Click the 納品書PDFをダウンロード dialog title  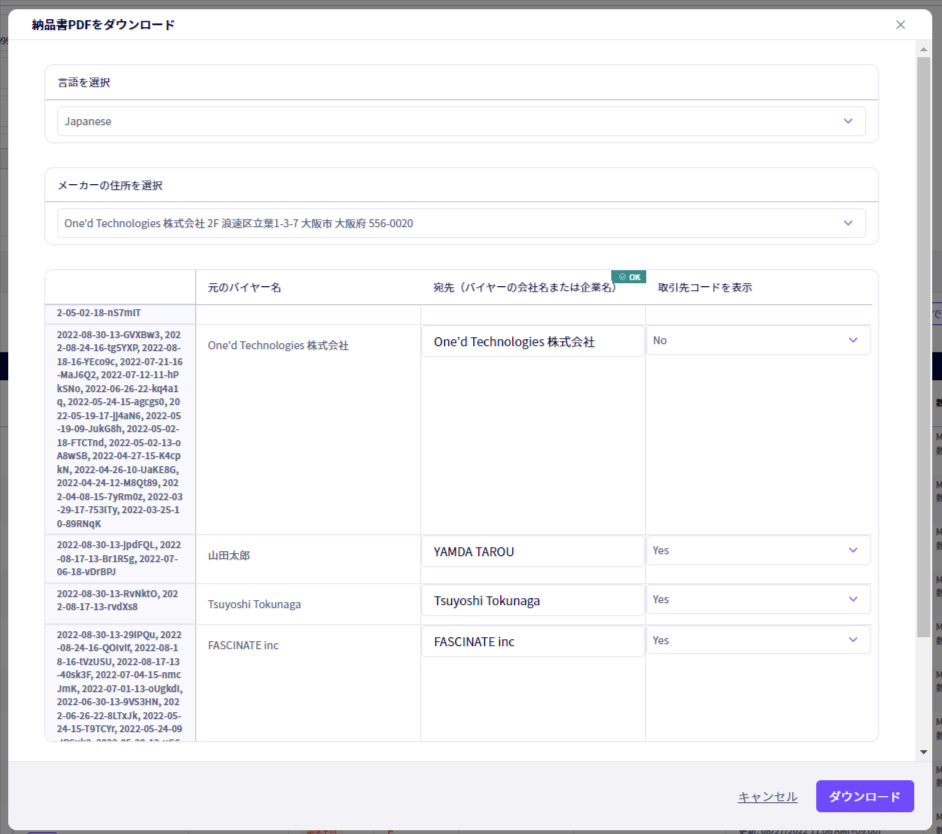click(x=103, y=25)
